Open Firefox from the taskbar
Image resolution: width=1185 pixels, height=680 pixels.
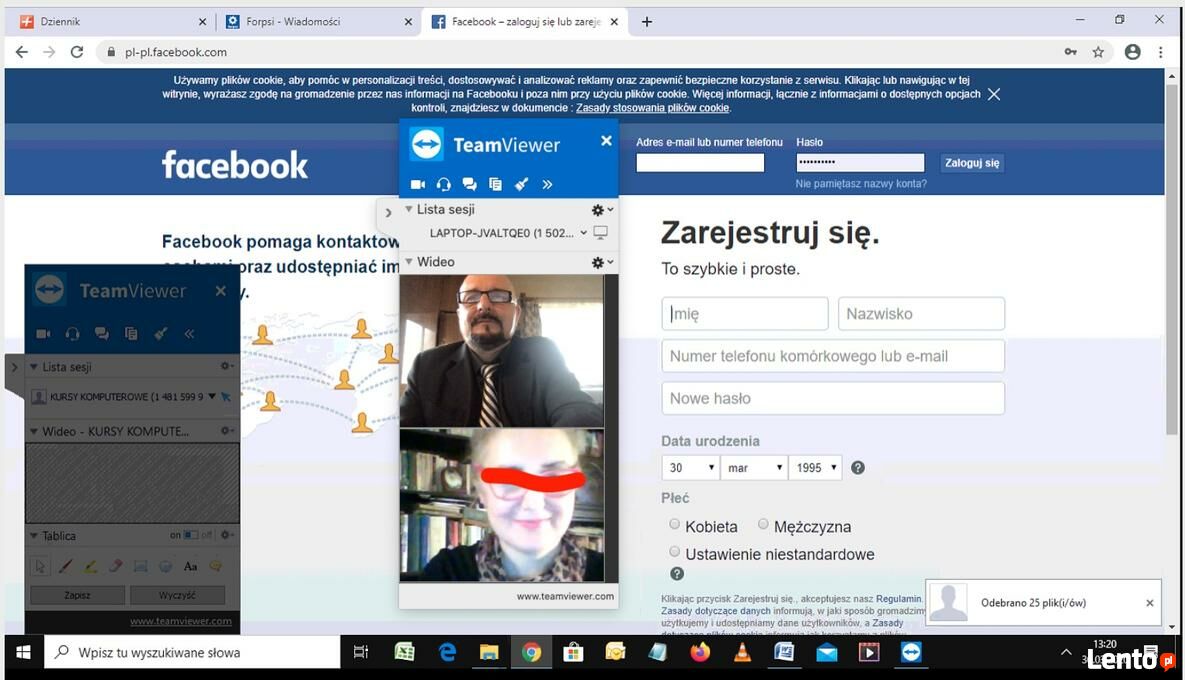click(700, 652)
